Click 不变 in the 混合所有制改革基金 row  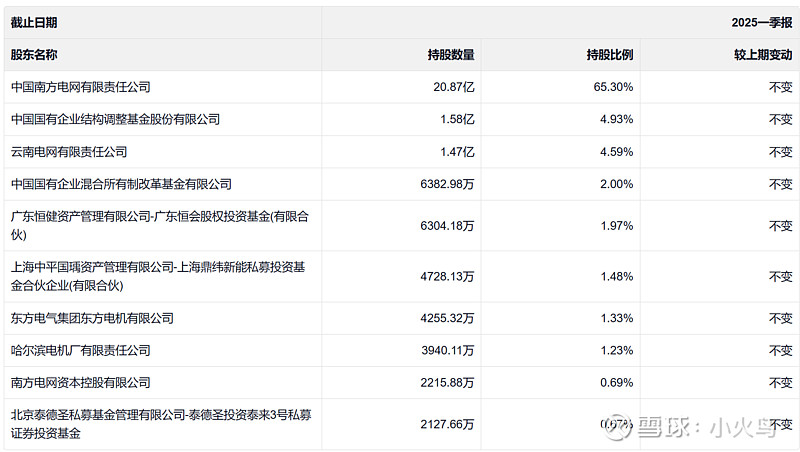pyautogui.click(x=781, y=184)
